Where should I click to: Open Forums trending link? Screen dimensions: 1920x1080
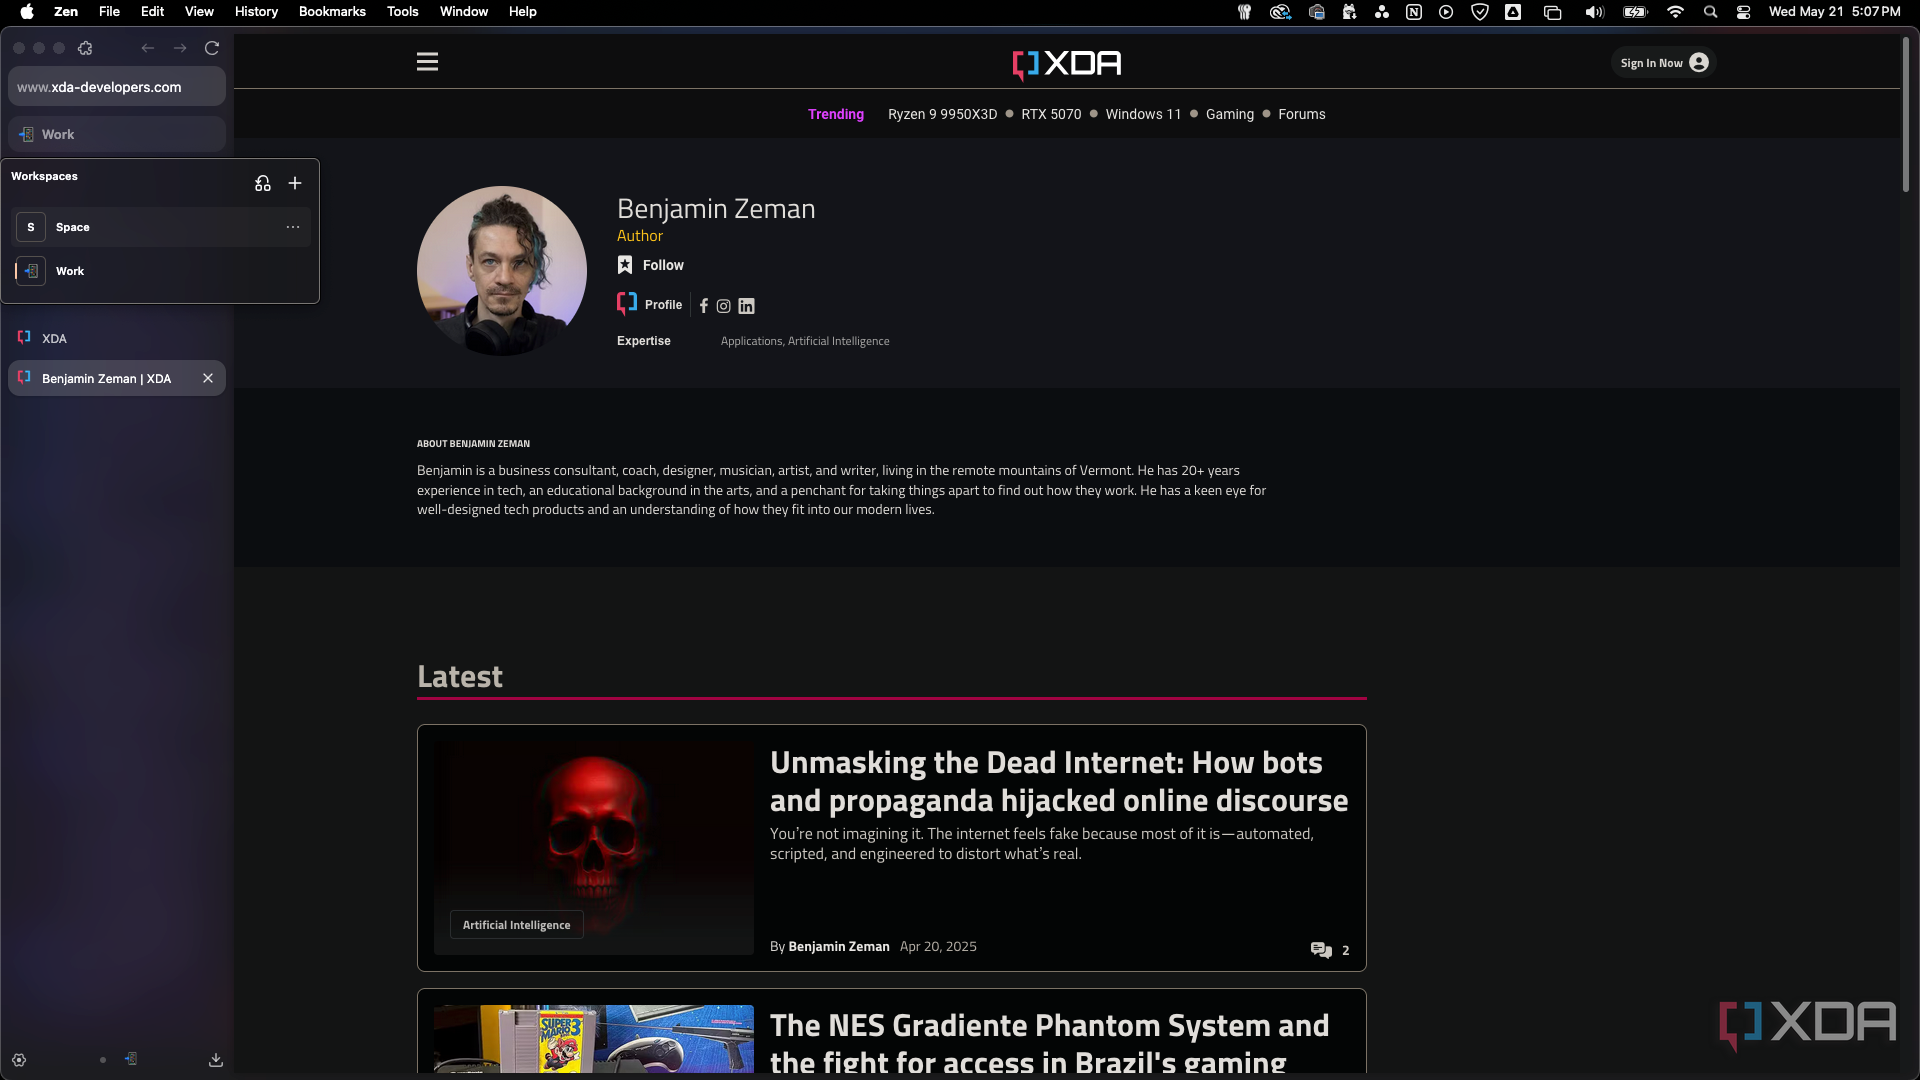pos(1301,114)
